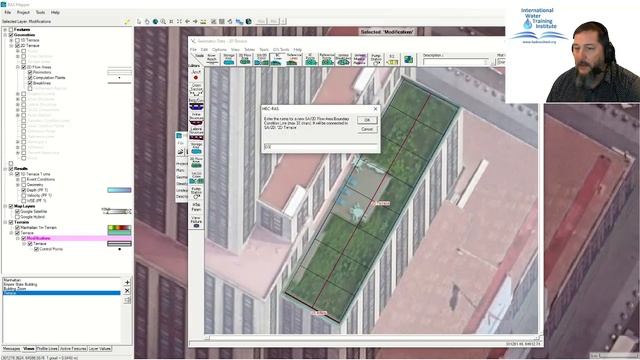Collapse the Results tree node
The height and width of the screenshot is (360, 640).
[5, 169]
